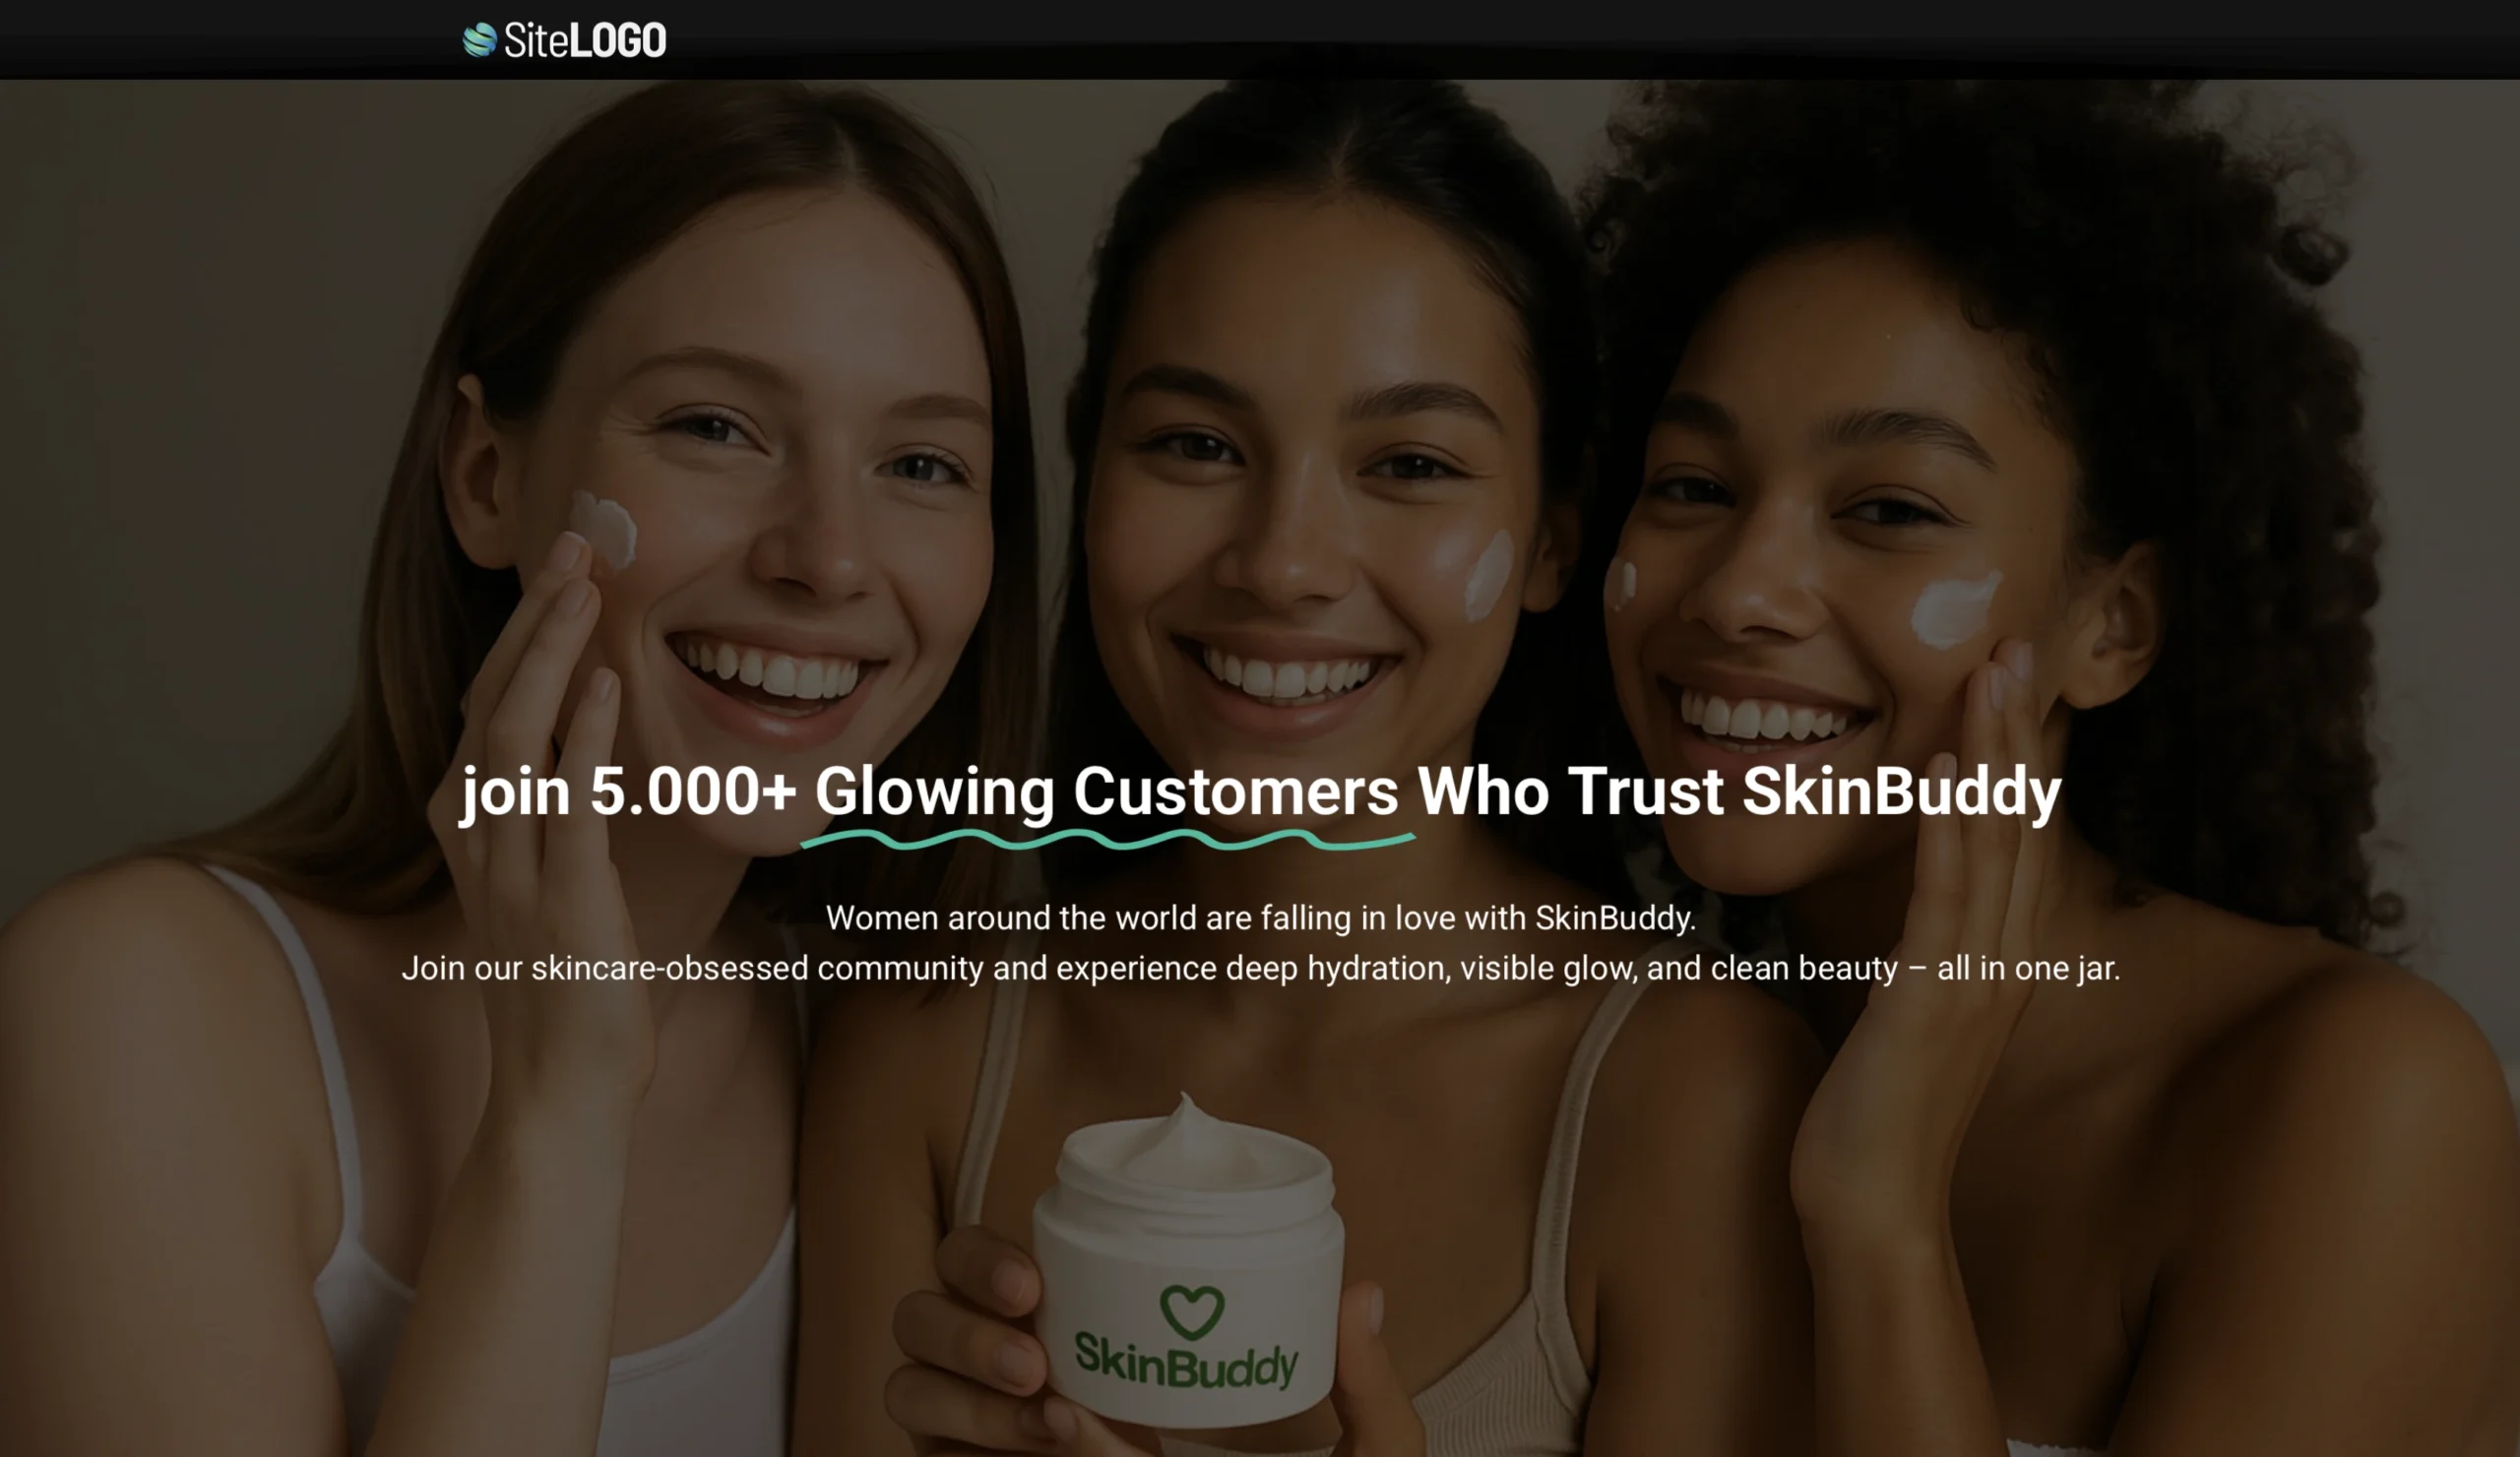This screenshot has width=2520, height=1457.
Task: Click the SiteLOGO text in the header
Action: 585,40
